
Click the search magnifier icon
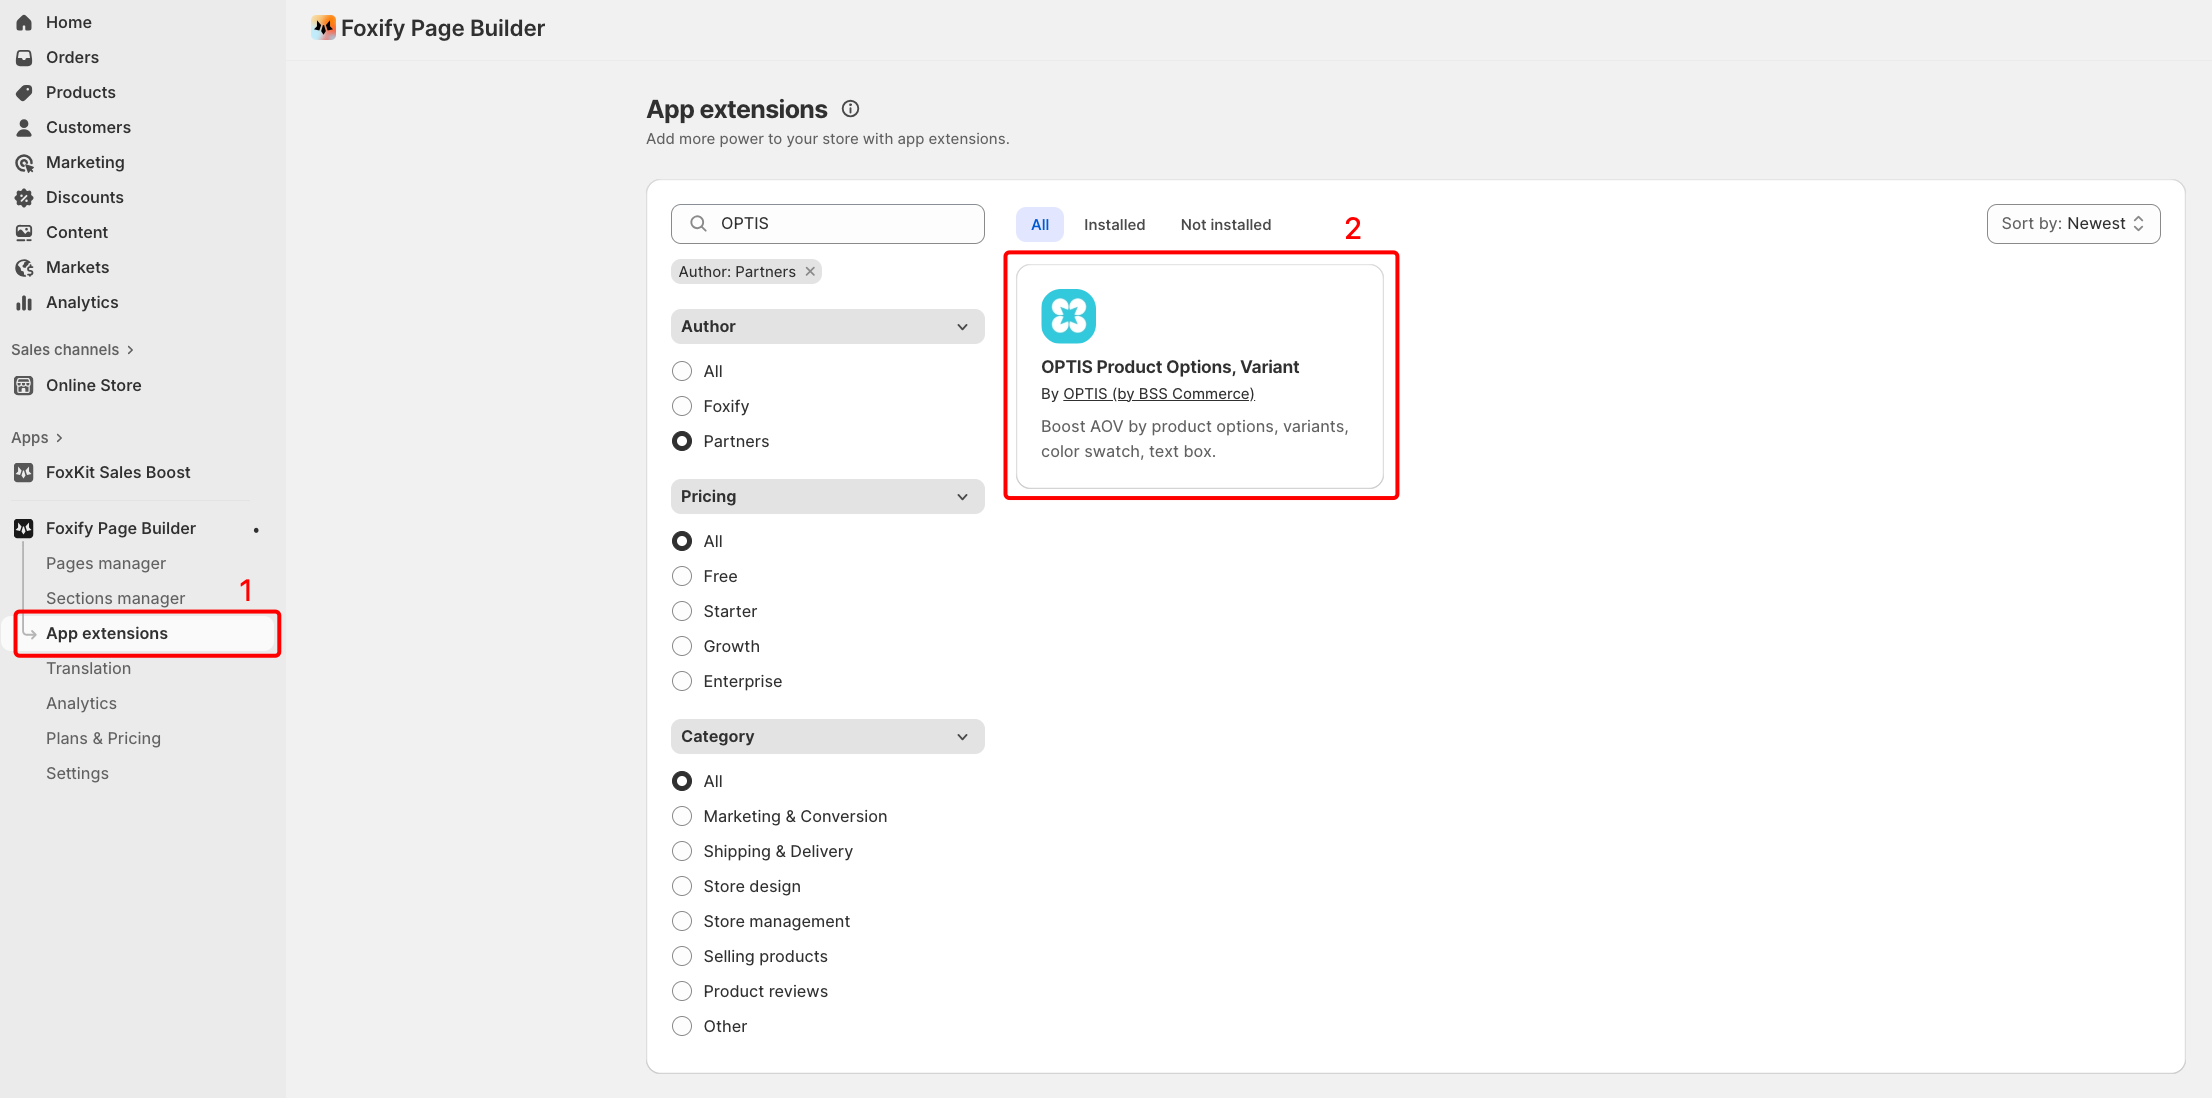point(699,223)
